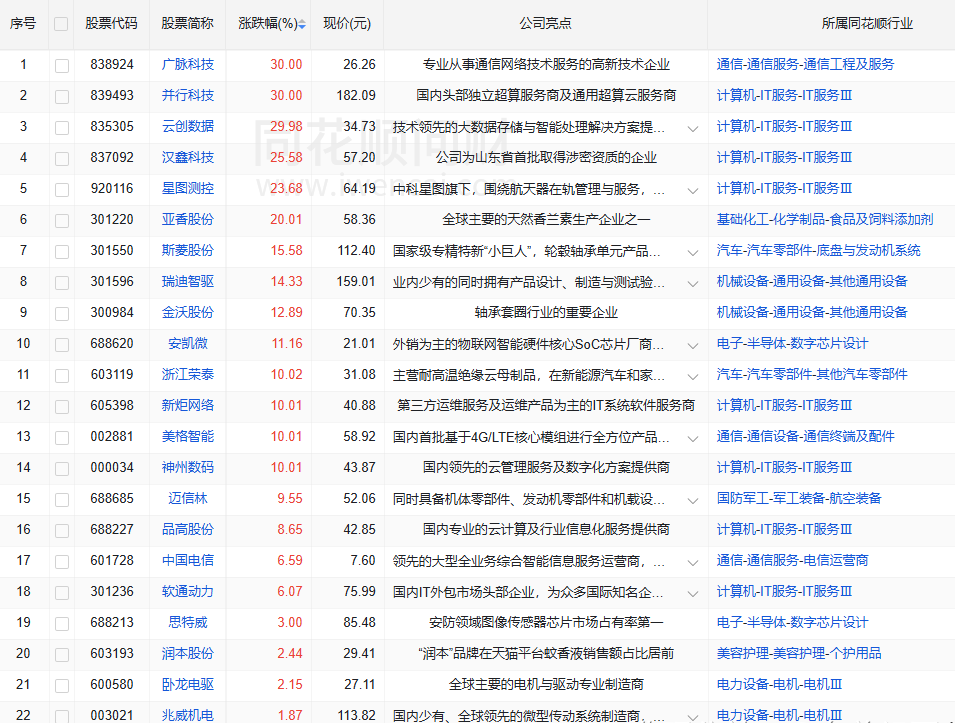The height and width of the screenshot is (723, 957).
Task: Expand 云创数据 company highlight text
Action: coord(693,129)
